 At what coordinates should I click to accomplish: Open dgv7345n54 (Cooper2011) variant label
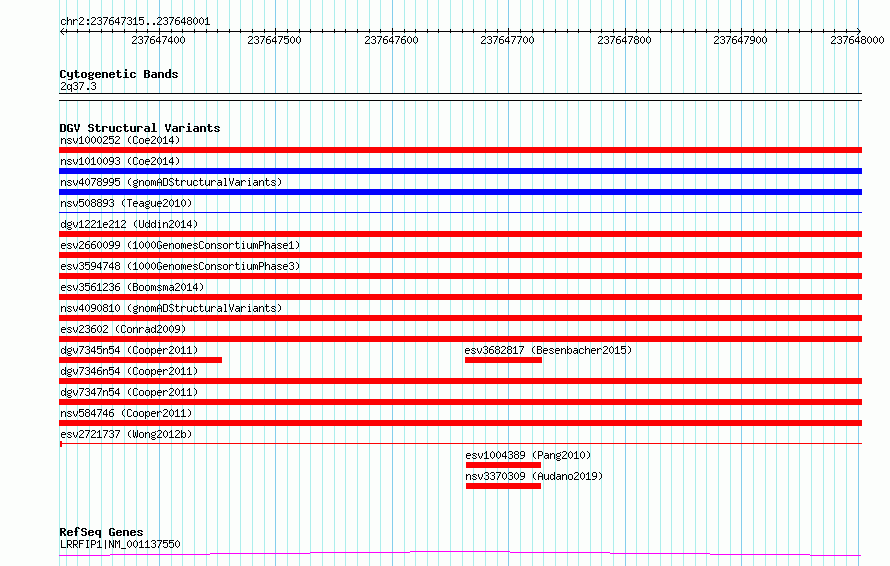(129, 350)
